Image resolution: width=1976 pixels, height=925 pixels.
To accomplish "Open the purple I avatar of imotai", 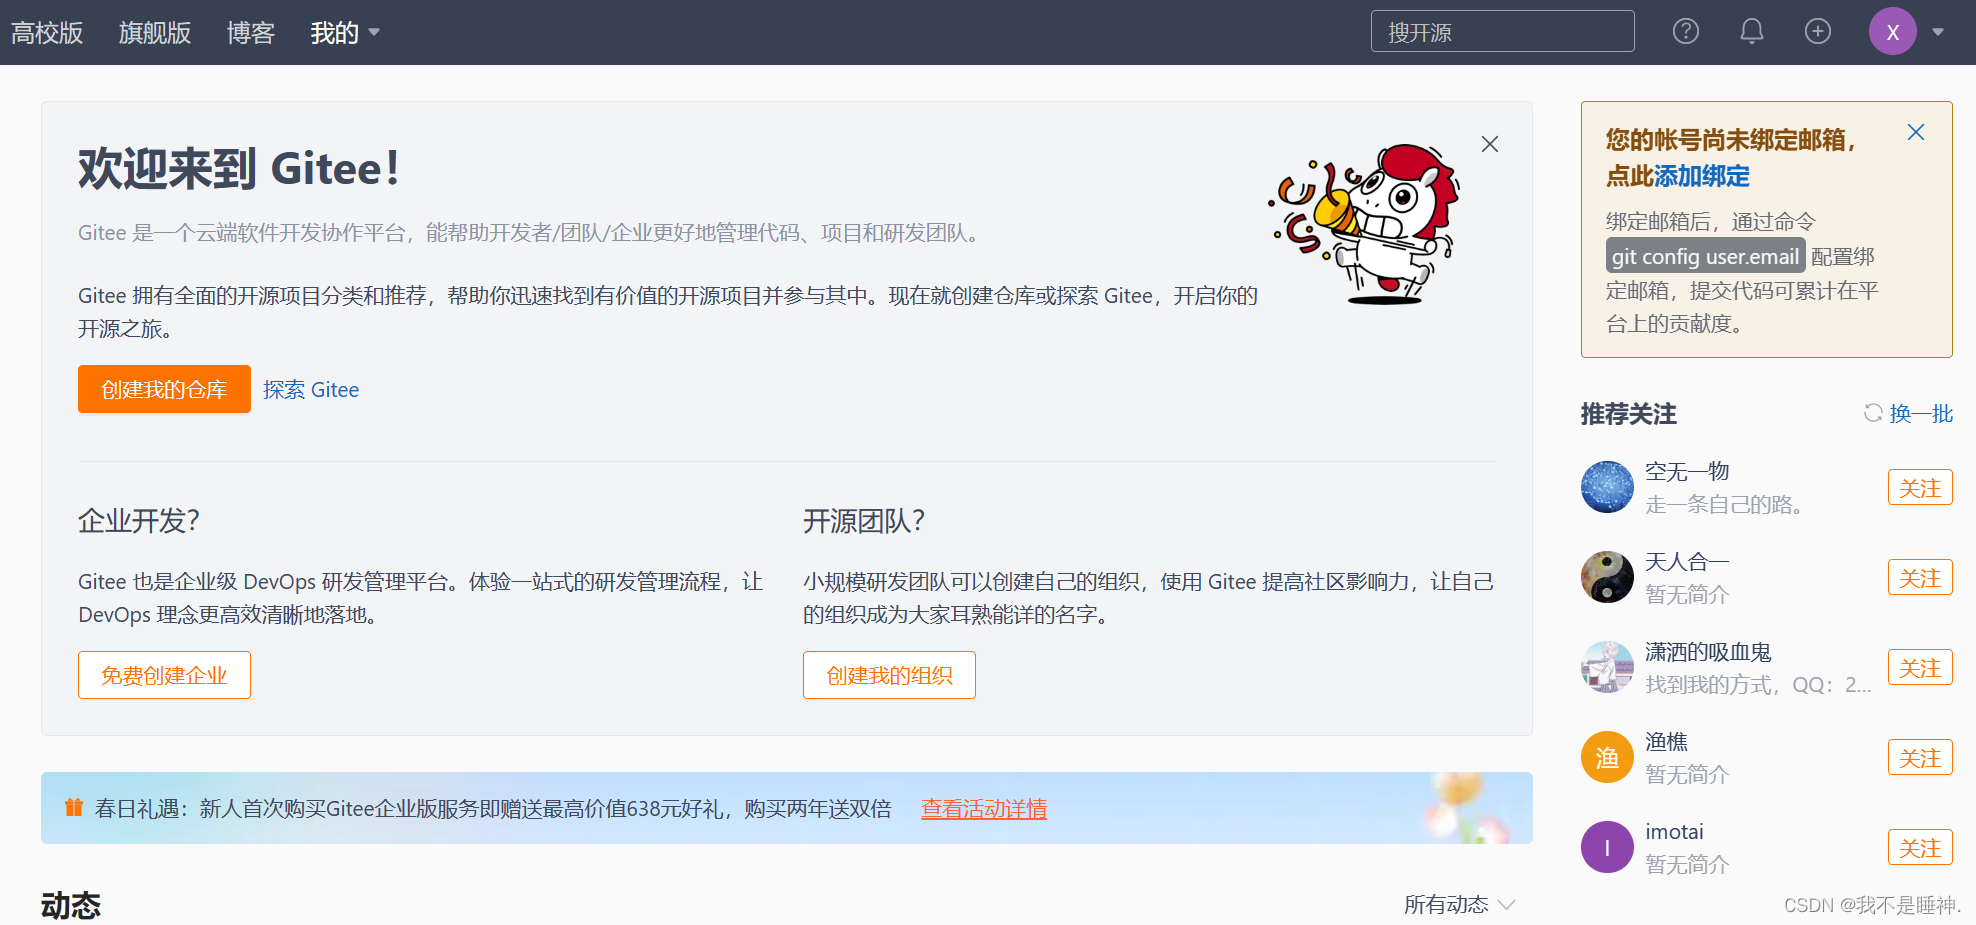I will coord(1607,847).
